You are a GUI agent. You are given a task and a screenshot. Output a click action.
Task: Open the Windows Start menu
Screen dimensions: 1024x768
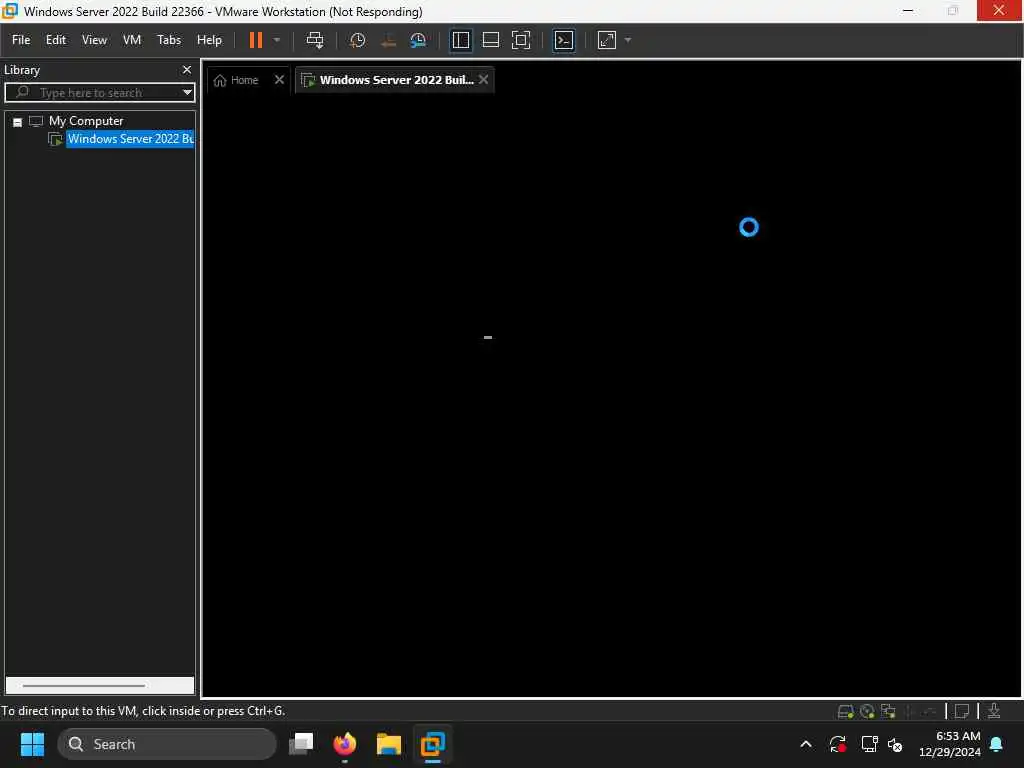pyautogui.click(x=32, y=744)
